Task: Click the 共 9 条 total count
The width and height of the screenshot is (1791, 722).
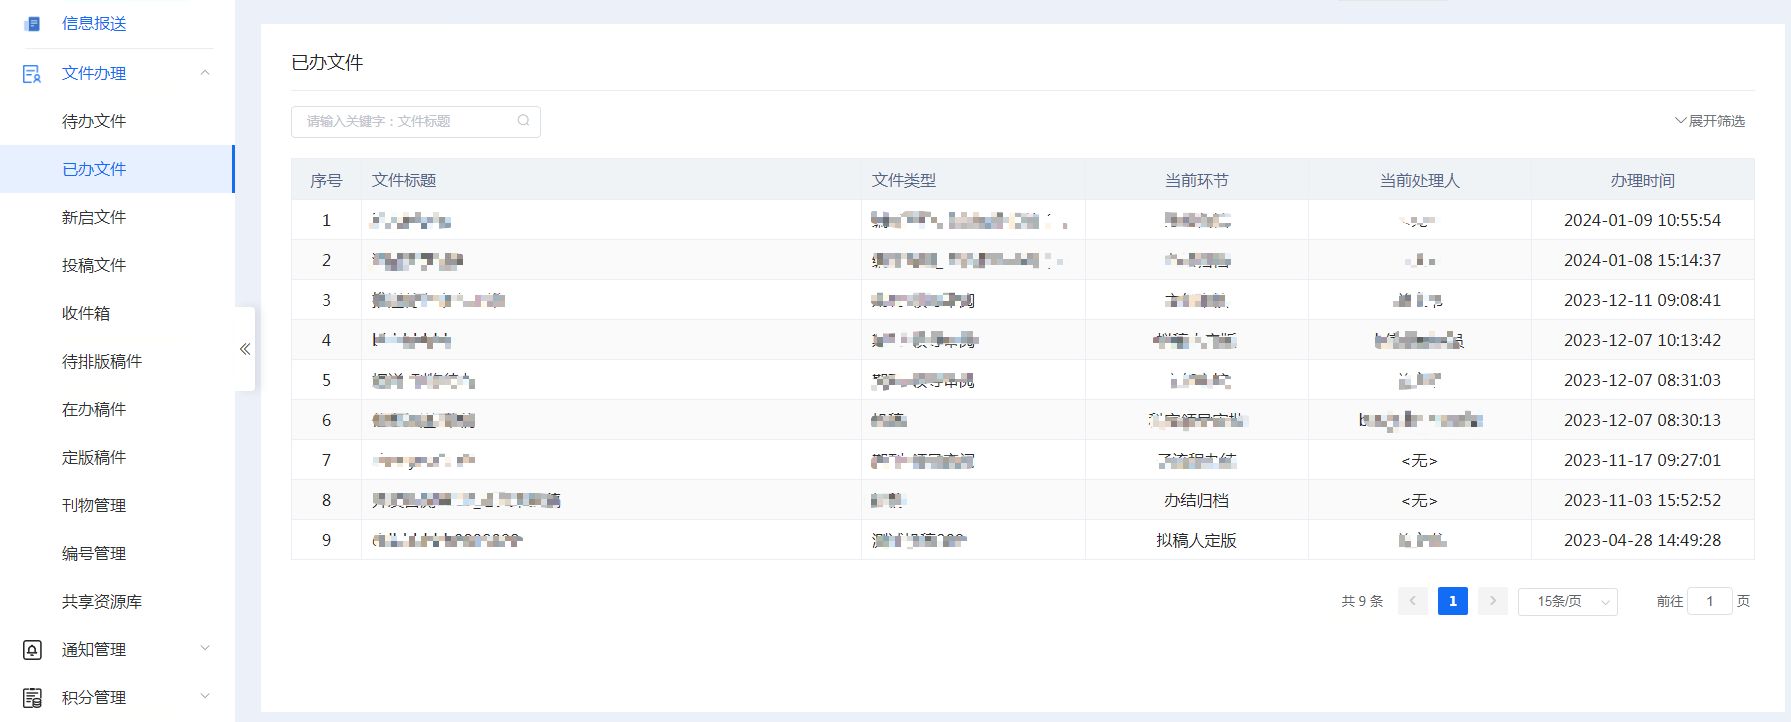Action: (1362, 601)
